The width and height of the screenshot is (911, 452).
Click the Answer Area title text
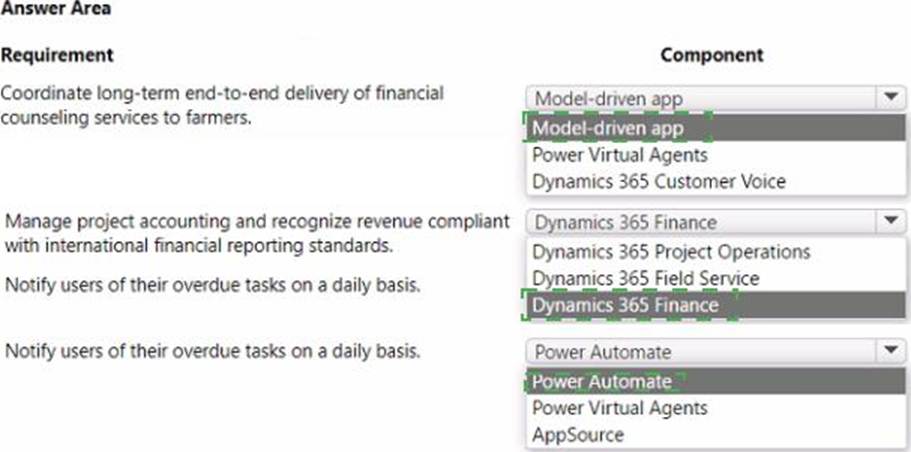[55, 8]
